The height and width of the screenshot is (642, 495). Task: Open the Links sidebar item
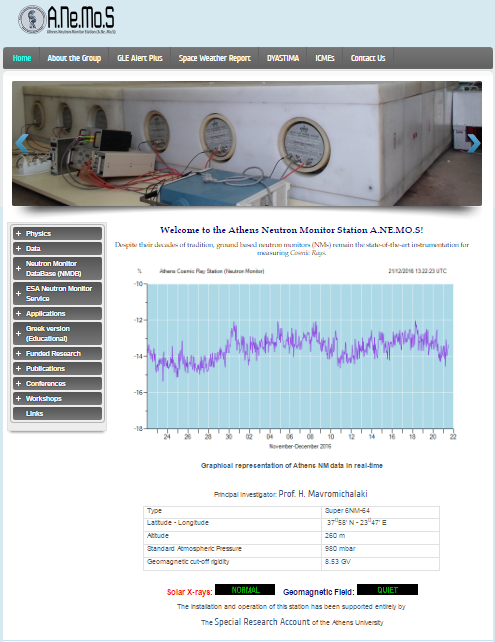point(57,414)
